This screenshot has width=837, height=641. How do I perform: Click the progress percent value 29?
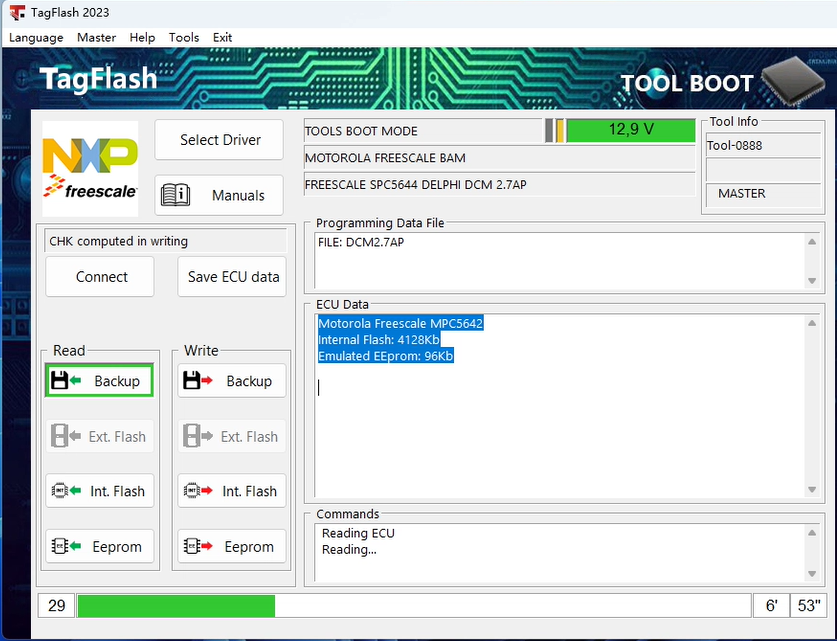coord(56,606)
